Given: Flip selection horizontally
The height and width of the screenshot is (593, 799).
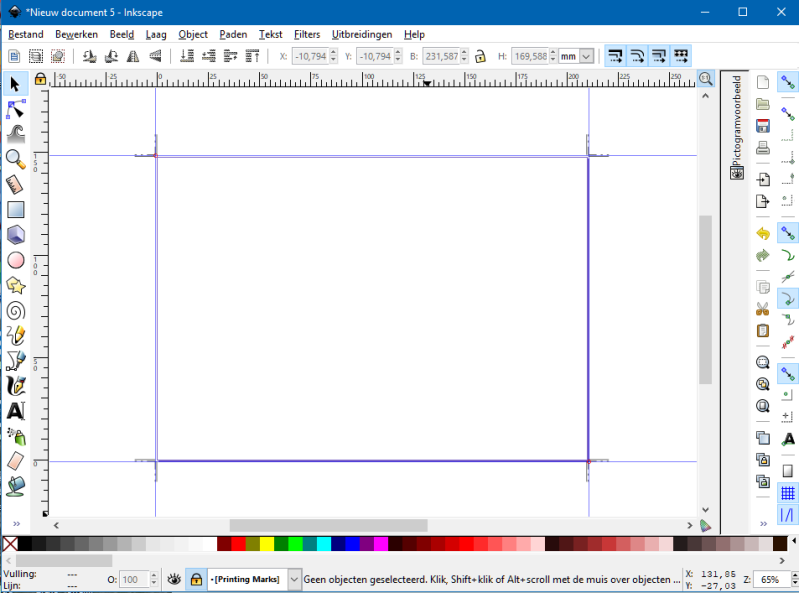Looking at the screenshot, I should [134, 57].
